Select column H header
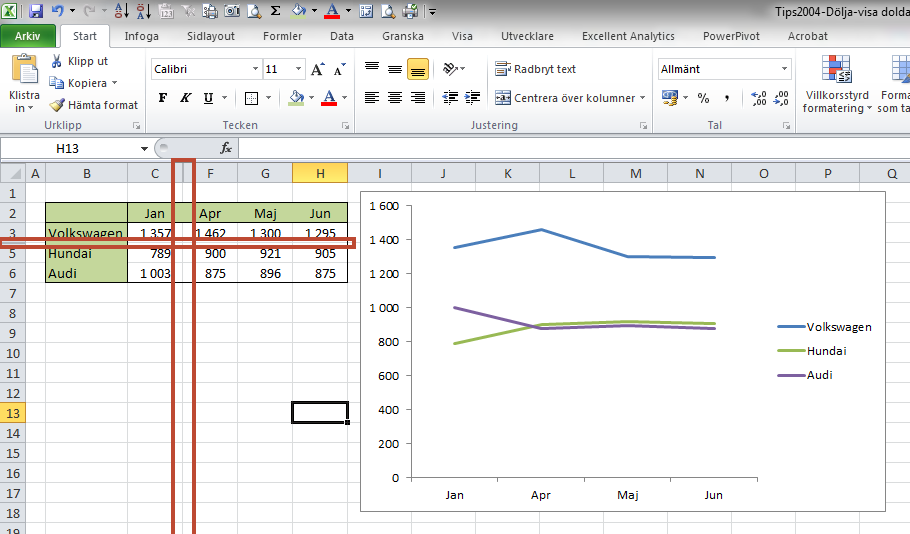Viewport: 910px width, 534px height. click(x=320, y=173)
